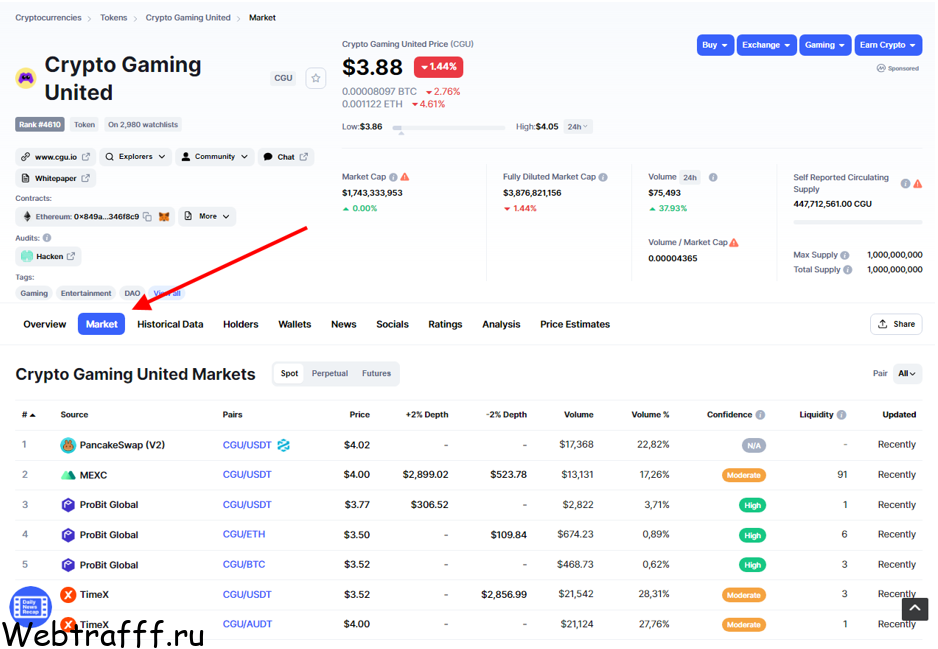Expand Community dropdown
The width and height of the screenshot is (938, 649).
click(215, 157)
